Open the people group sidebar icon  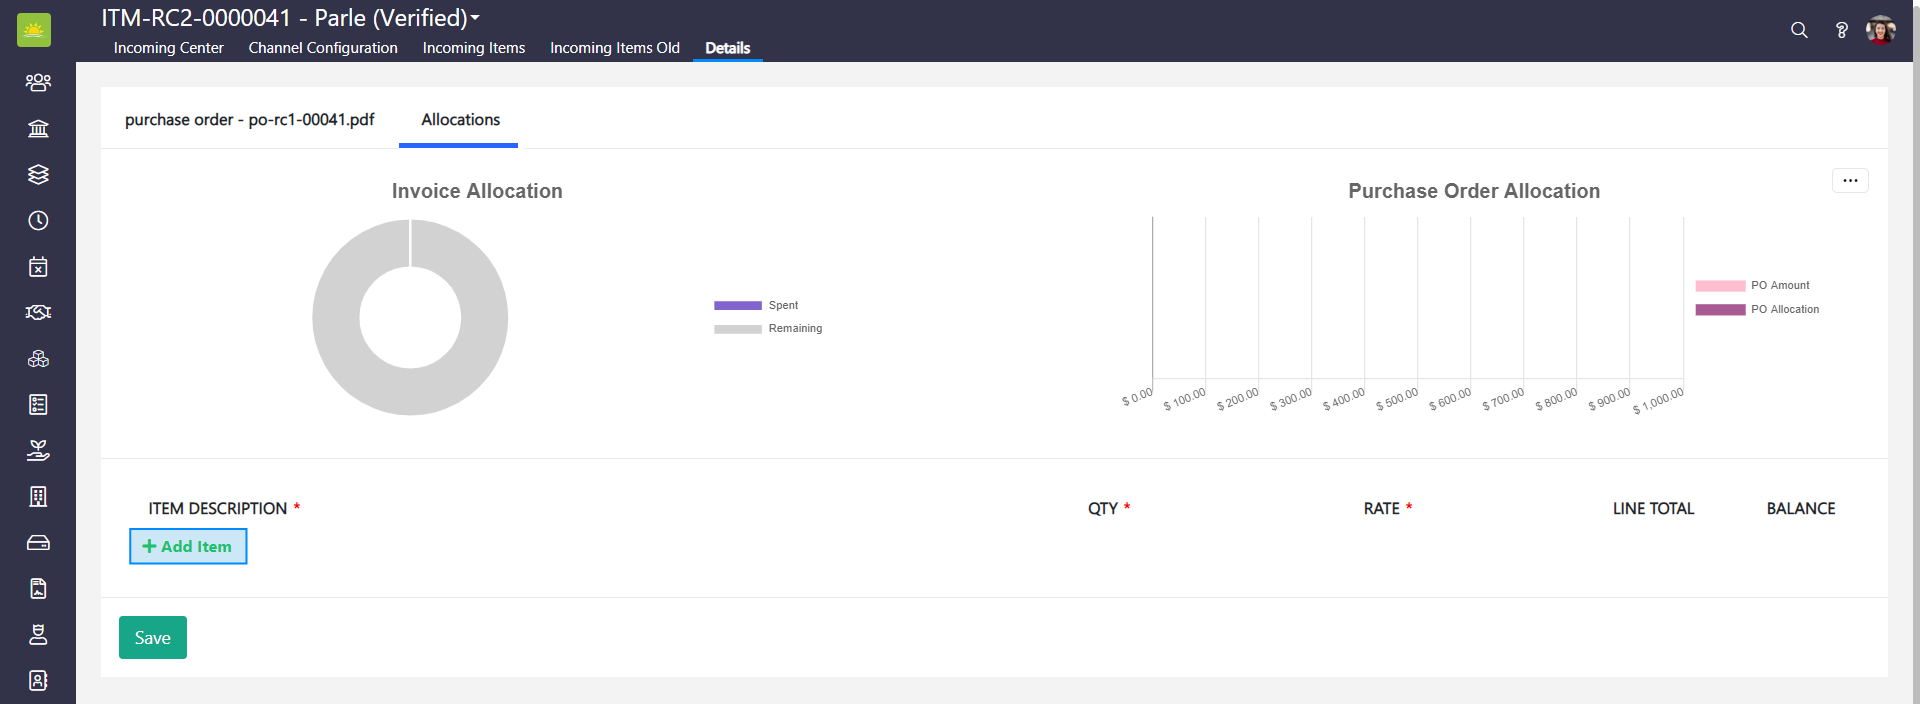pyautogui.click(x=38, y=82)
